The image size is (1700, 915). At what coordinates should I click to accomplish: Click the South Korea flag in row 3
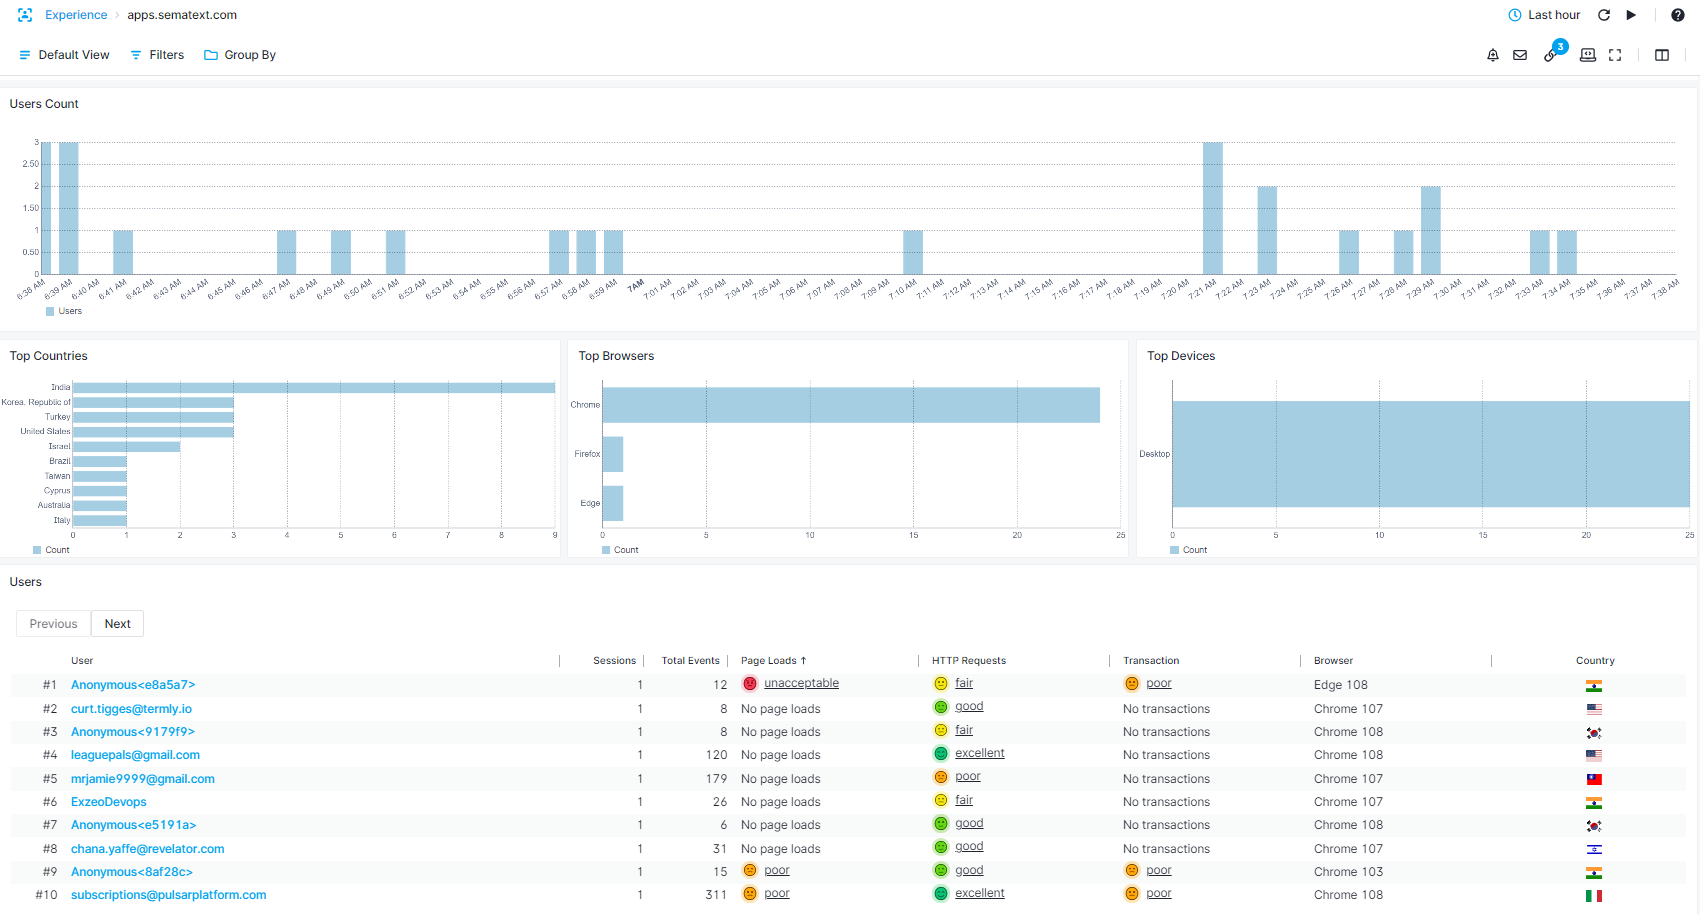(1594, 733)
